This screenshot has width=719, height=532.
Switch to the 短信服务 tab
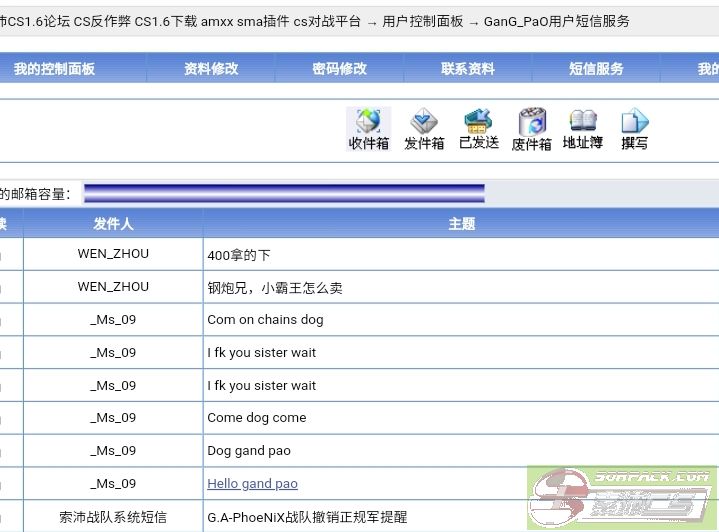coord(596,69)
